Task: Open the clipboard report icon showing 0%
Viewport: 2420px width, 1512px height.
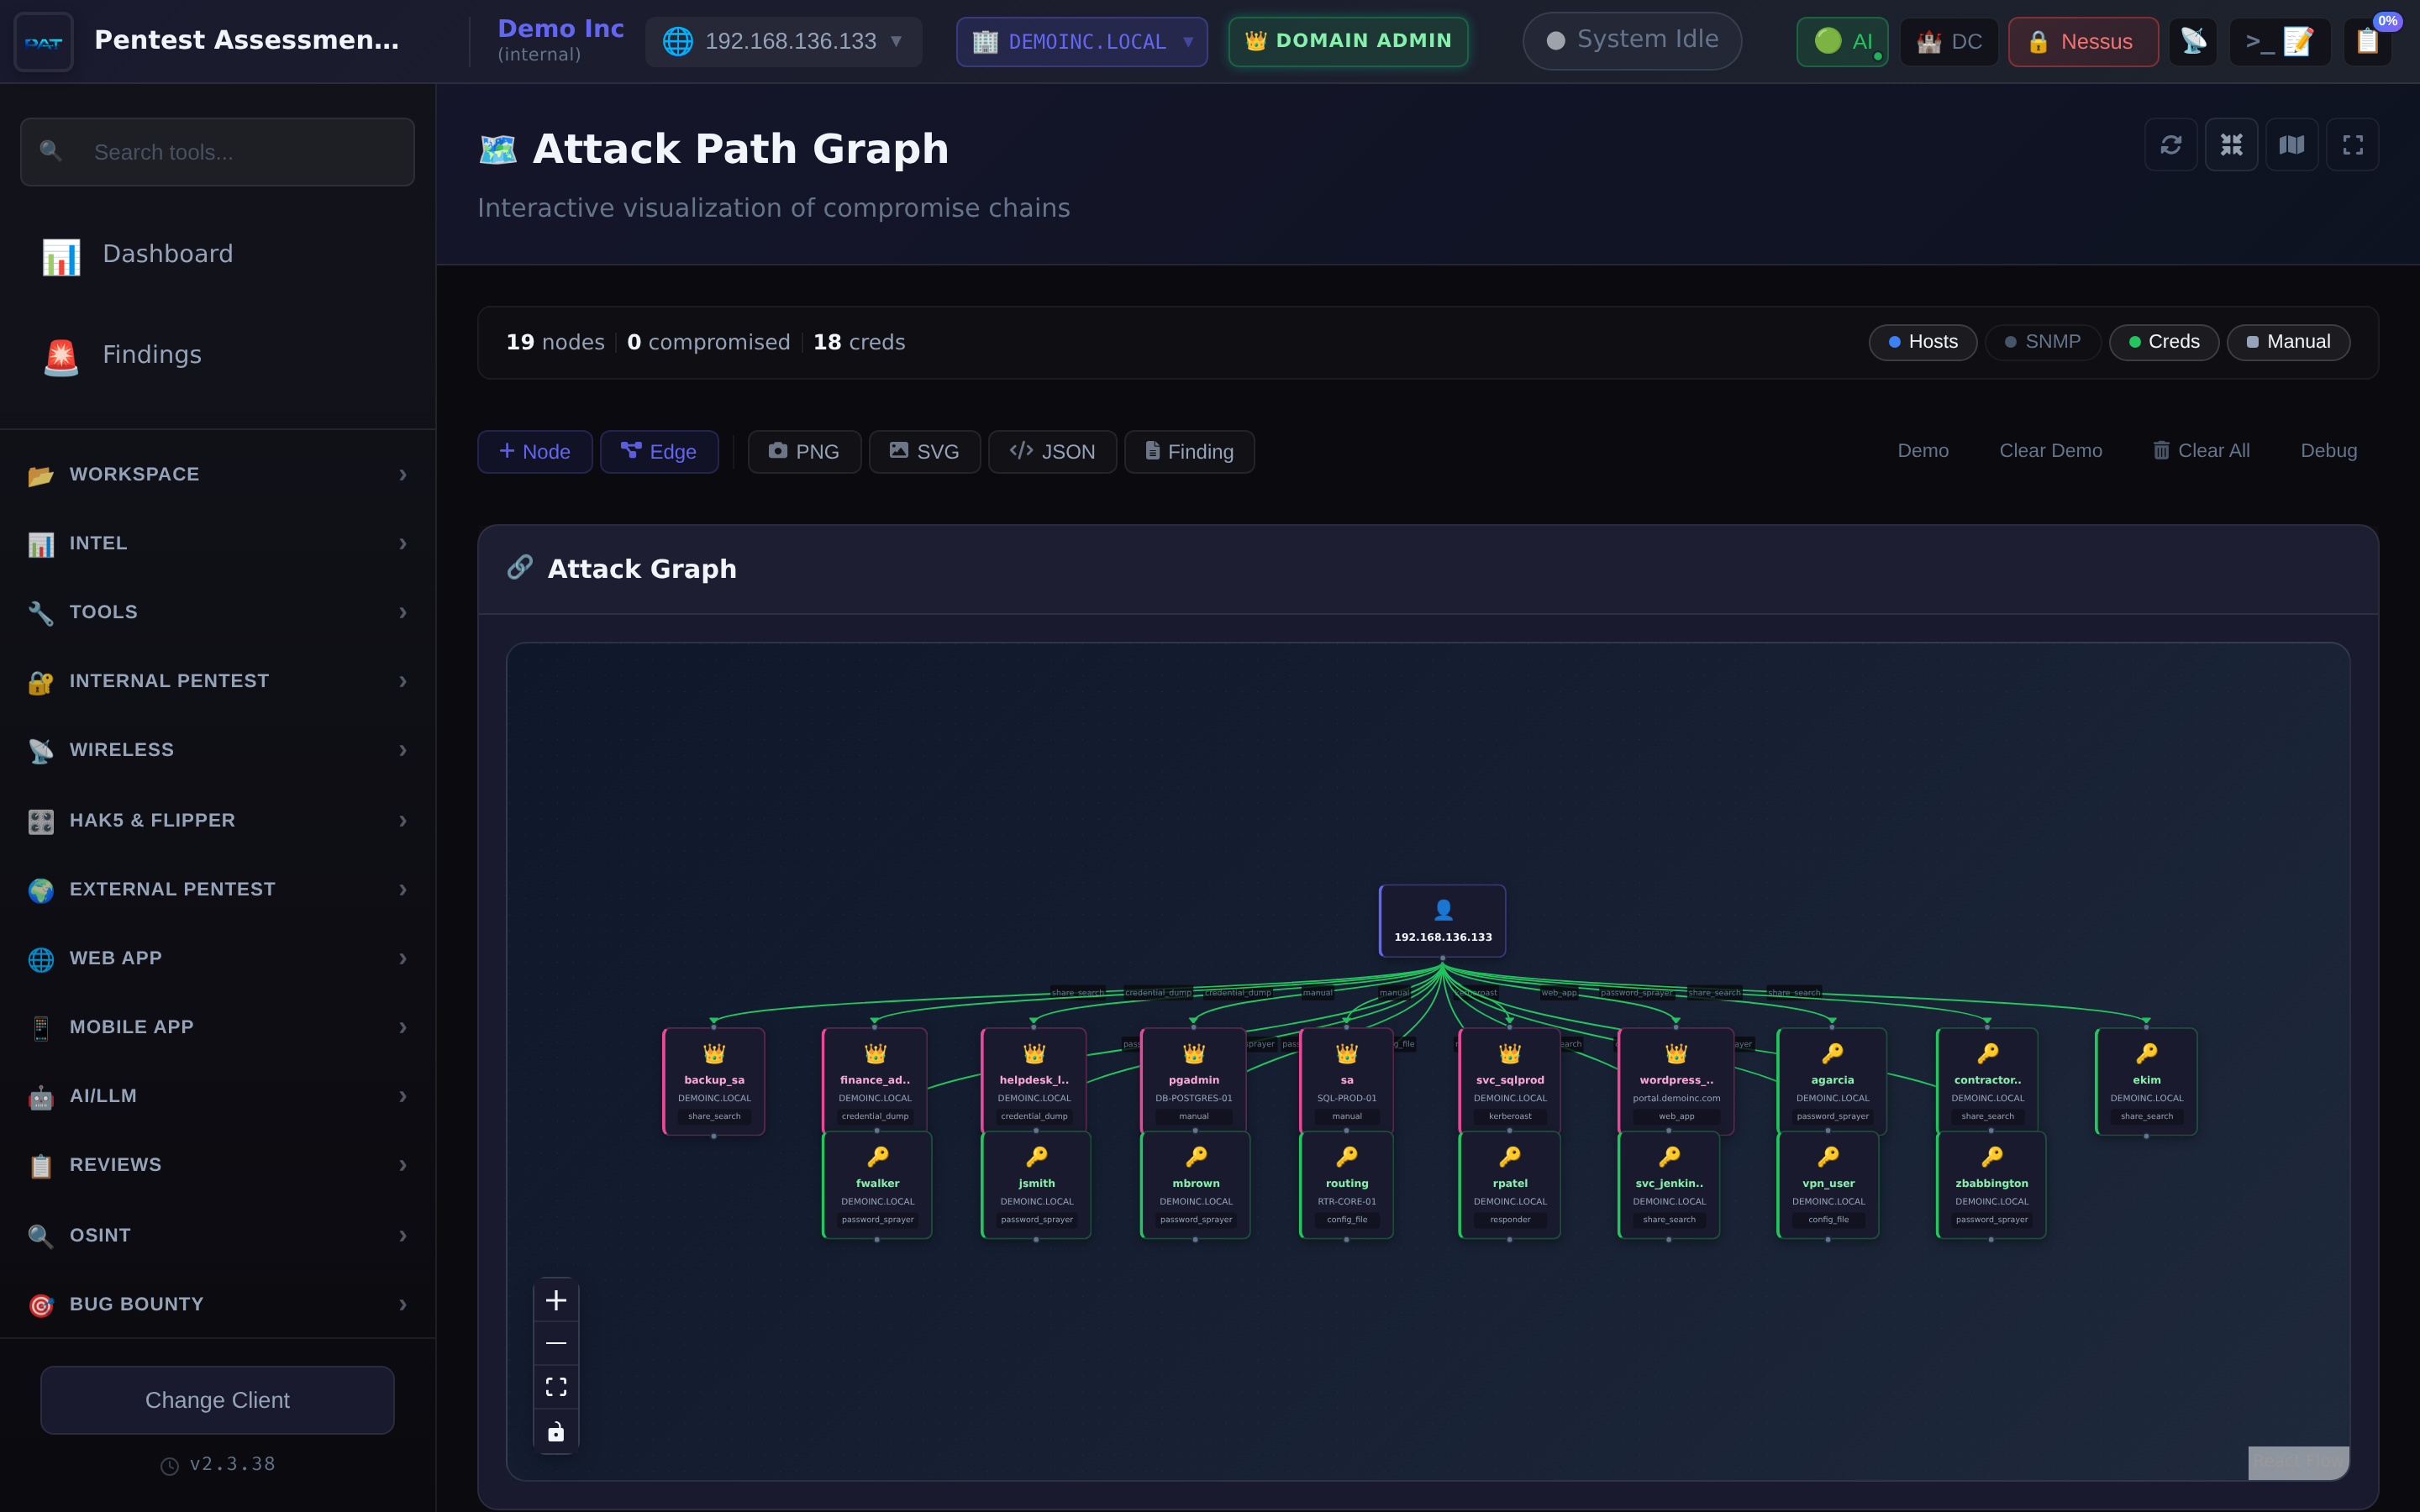Action: point(2369,41)
